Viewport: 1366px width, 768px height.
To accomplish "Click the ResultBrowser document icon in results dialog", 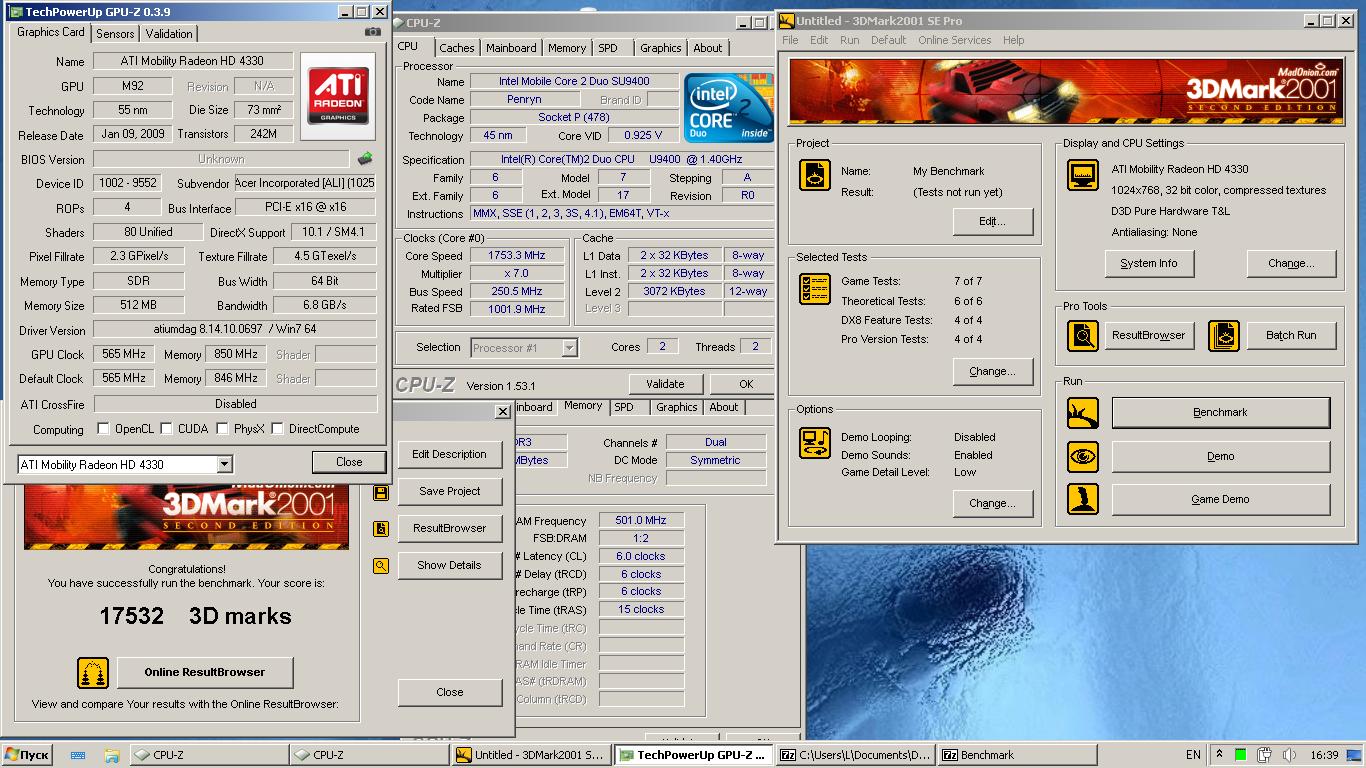I will tap(380, 529).
